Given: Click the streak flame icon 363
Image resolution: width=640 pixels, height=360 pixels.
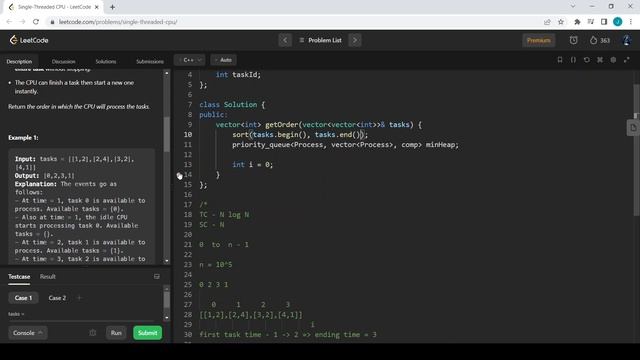Looking at the screenshot, I should [600, 40].
